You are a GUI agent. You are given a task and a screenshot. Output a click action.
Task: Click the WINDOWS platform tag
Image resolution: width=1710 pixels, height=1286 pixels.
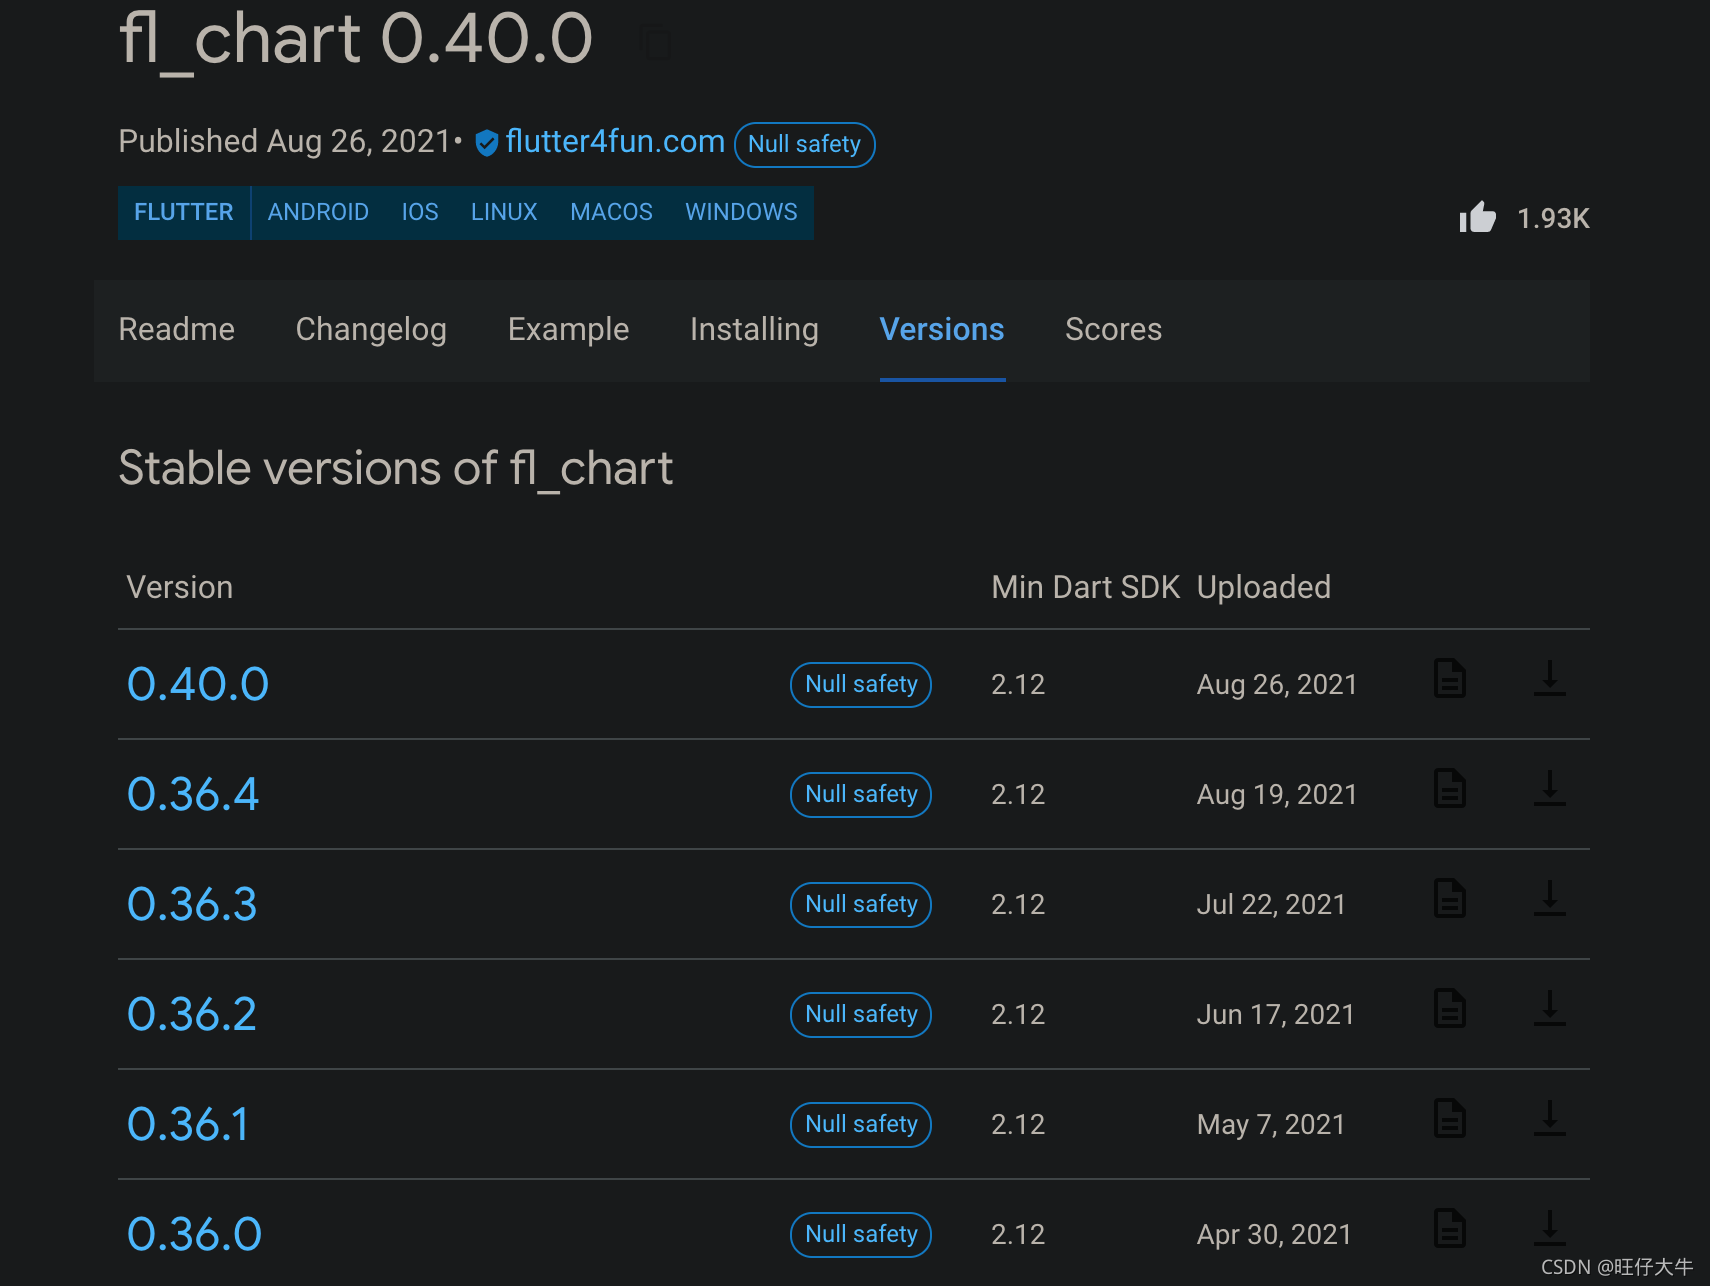(741, 212)
